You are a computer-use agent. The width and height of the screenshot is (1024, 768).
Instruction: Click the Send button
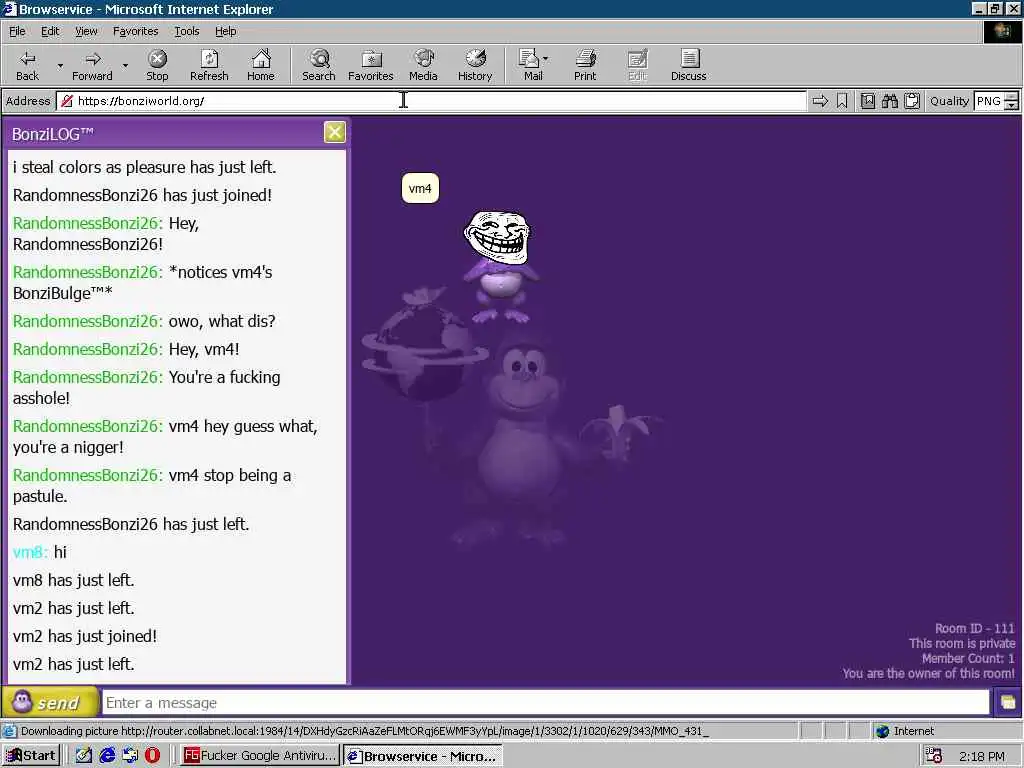click(50, 703)
